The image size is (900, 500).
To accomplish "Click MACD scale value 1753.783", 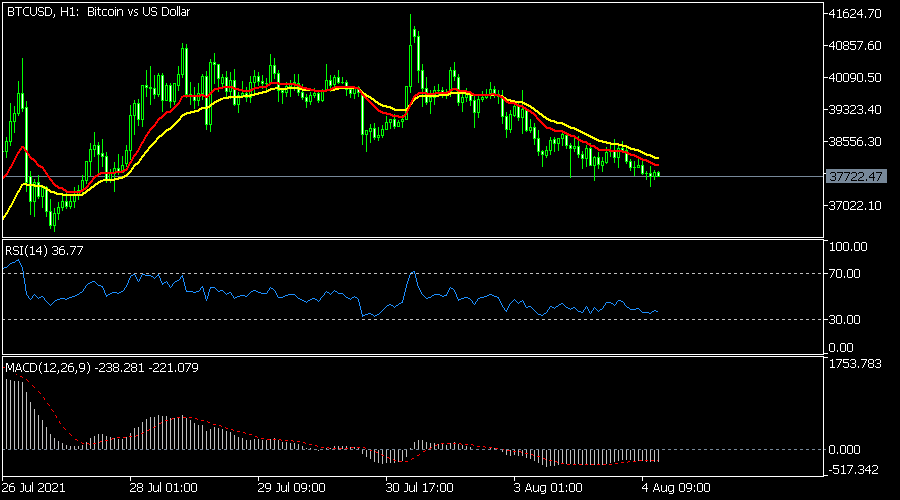I will point(855,364).
